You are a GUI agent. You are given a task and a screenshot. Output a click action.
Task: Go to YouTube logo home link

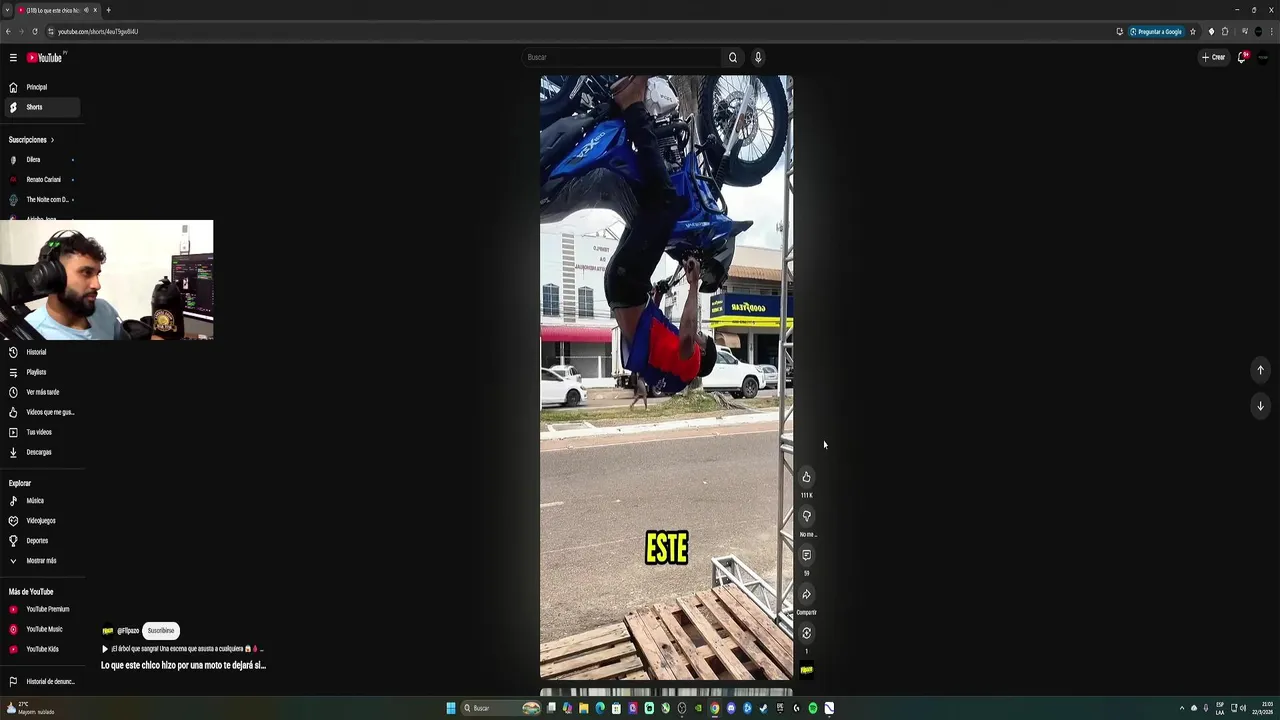point(45,58)
